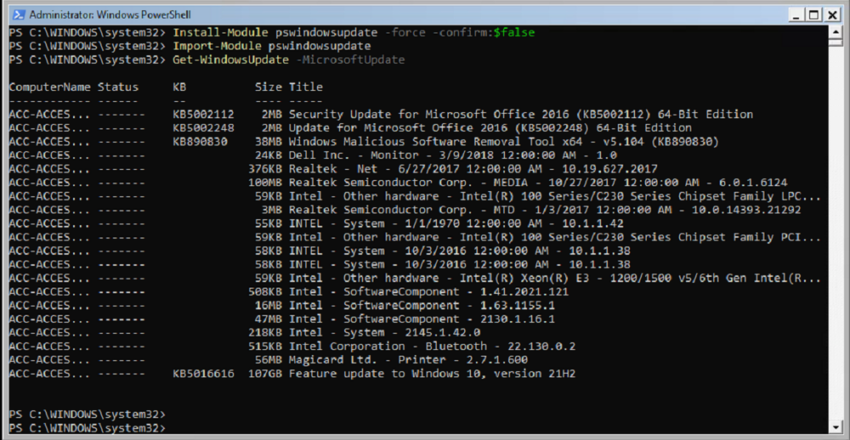Click the last PS C:\WINDOWS\system32> prompt
Image resolution: width=850 pixels, height=440 pixels.
pos(87,428)
